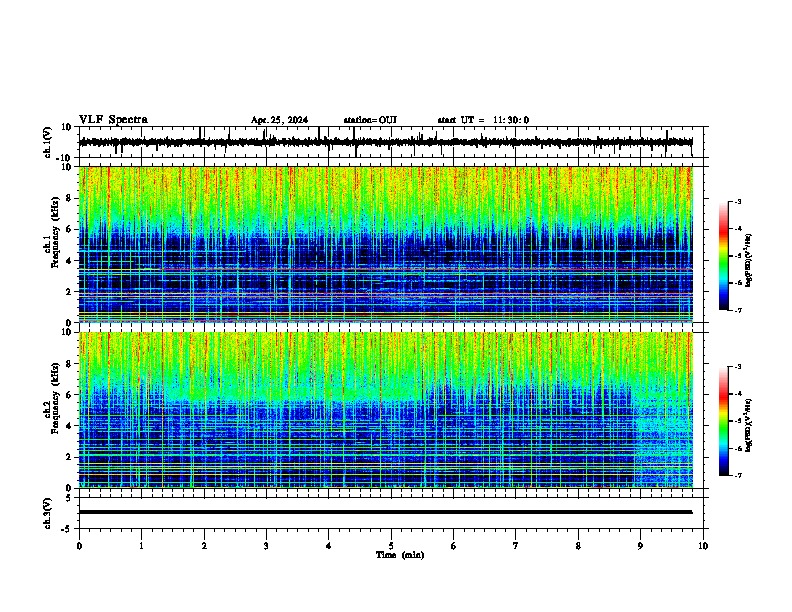Click the '5' tick on ch.3(V) axis

tap(69, 497)
